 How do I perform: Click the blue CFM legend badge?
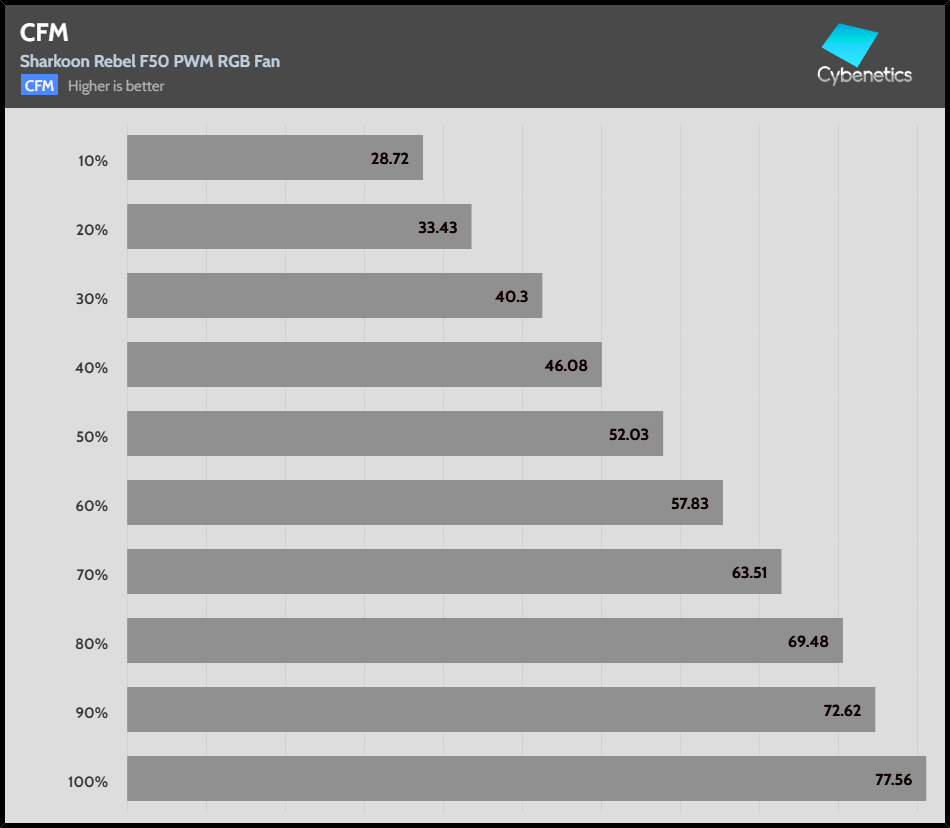(39, 86)
